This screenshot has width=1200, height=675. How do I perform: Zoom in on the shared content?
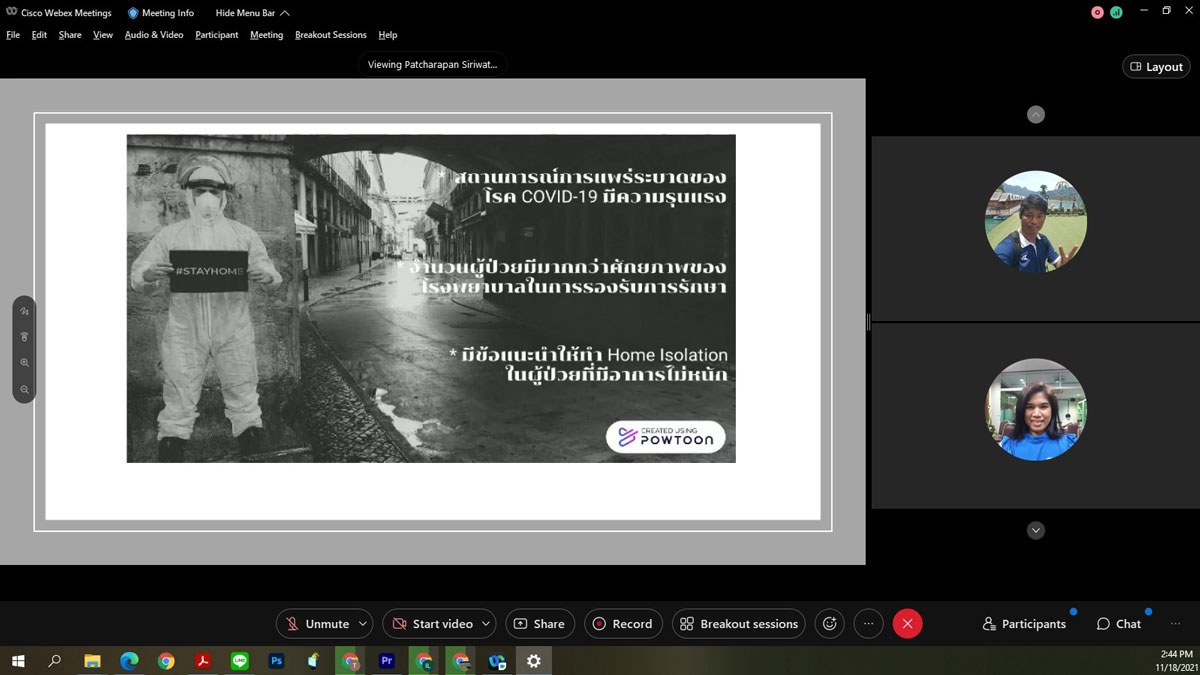coord(24,363)
